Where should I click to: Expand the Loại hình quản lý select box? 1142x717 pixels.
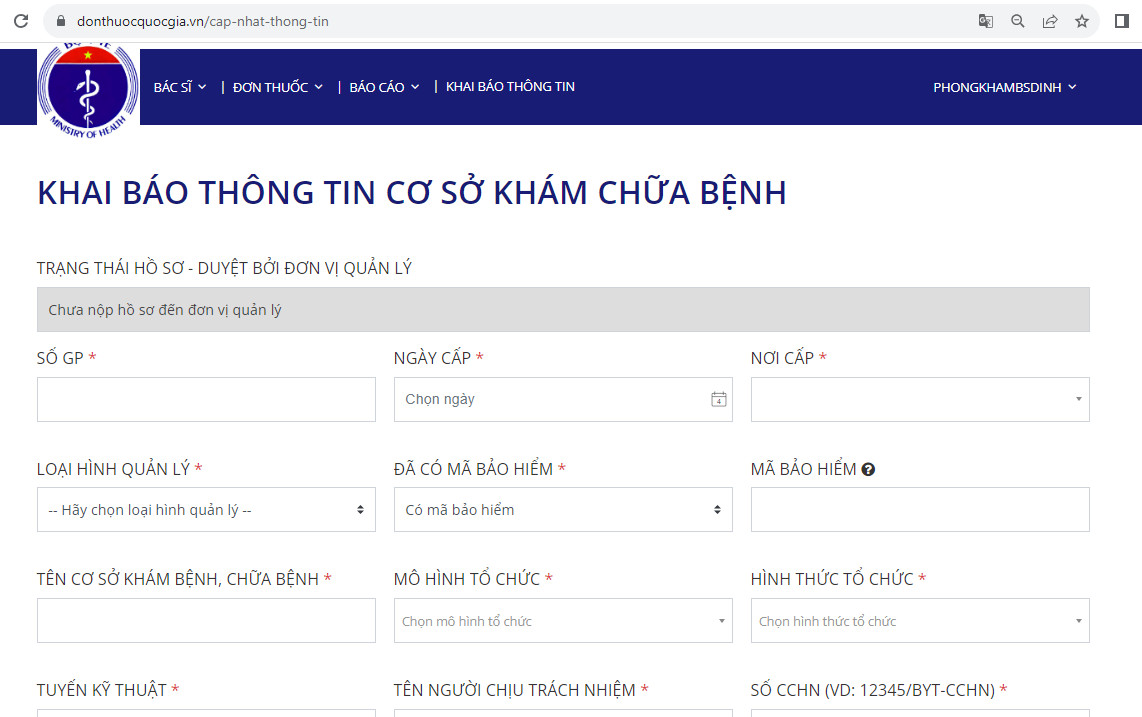coord(206,510)
